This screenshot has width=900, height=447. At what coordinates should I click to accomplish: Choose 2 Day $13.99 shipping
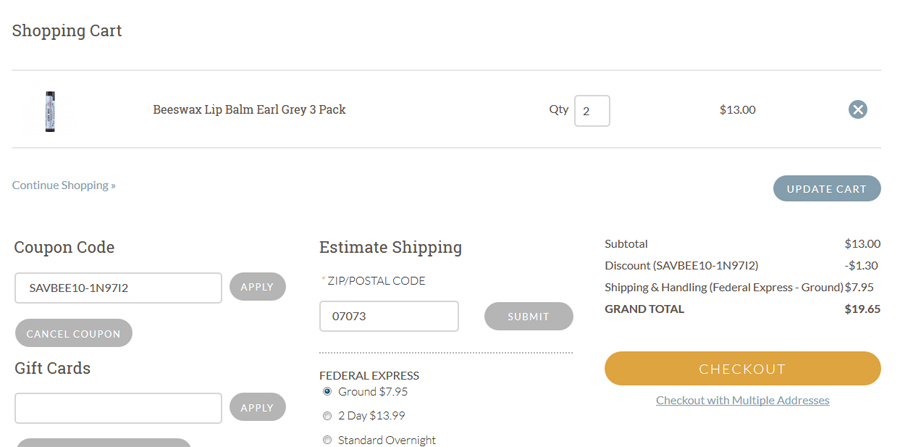click(327, 415)
